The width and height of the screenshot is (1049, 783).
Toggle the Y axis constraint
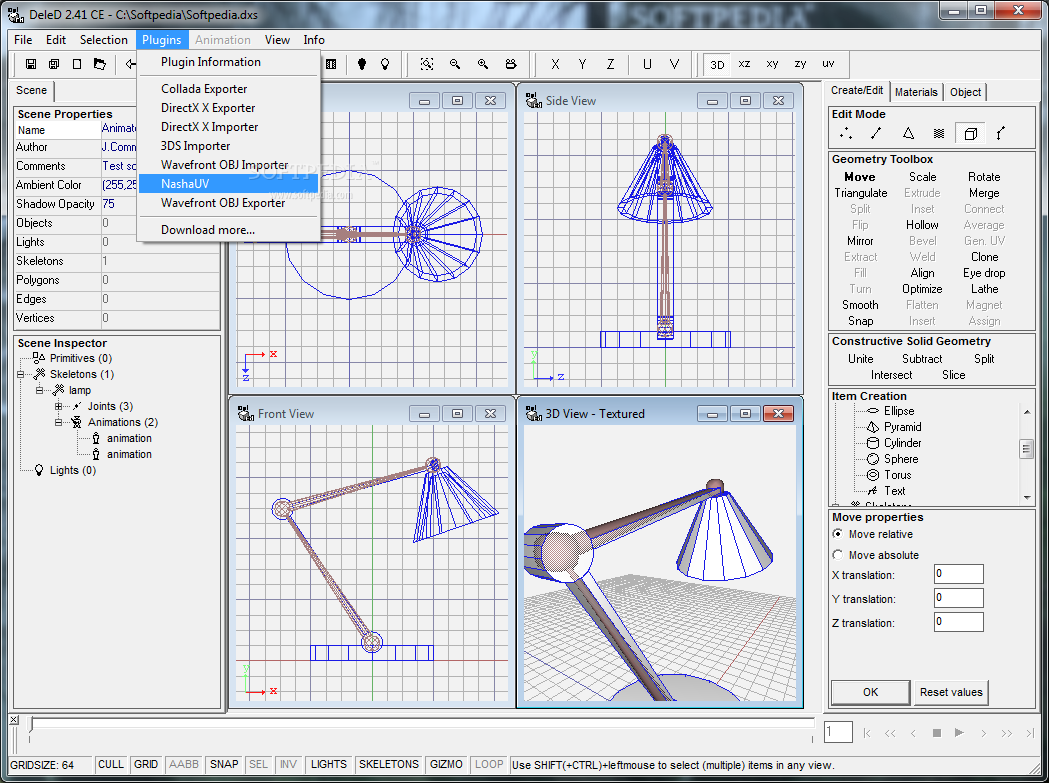(582, 64)
